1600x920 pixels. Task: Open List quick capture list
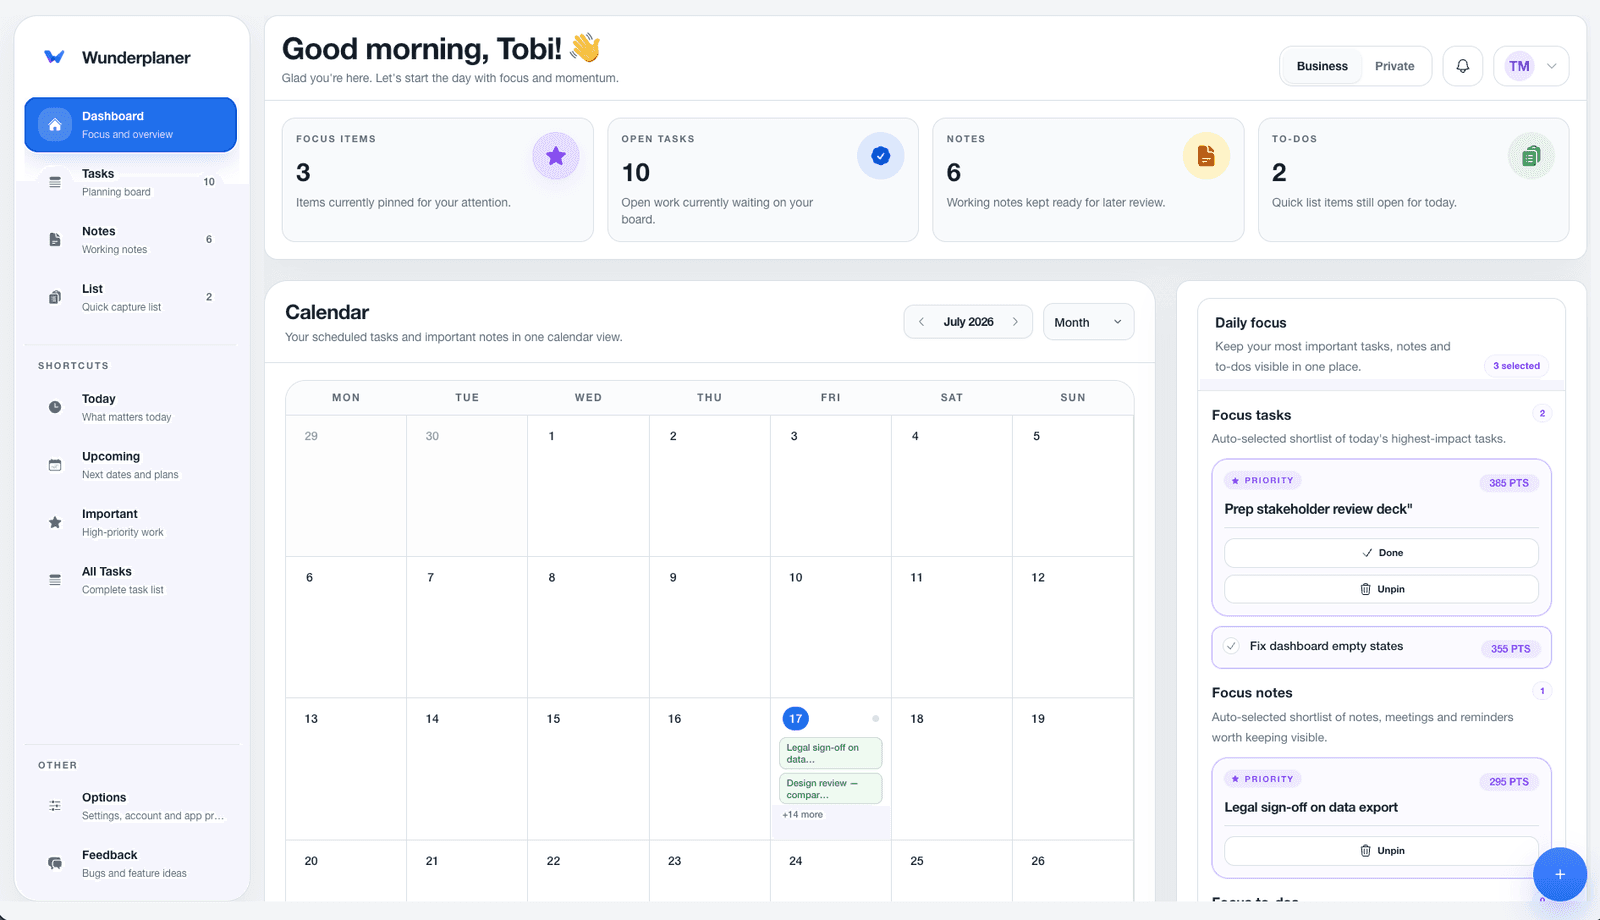(x=130, y=297)
